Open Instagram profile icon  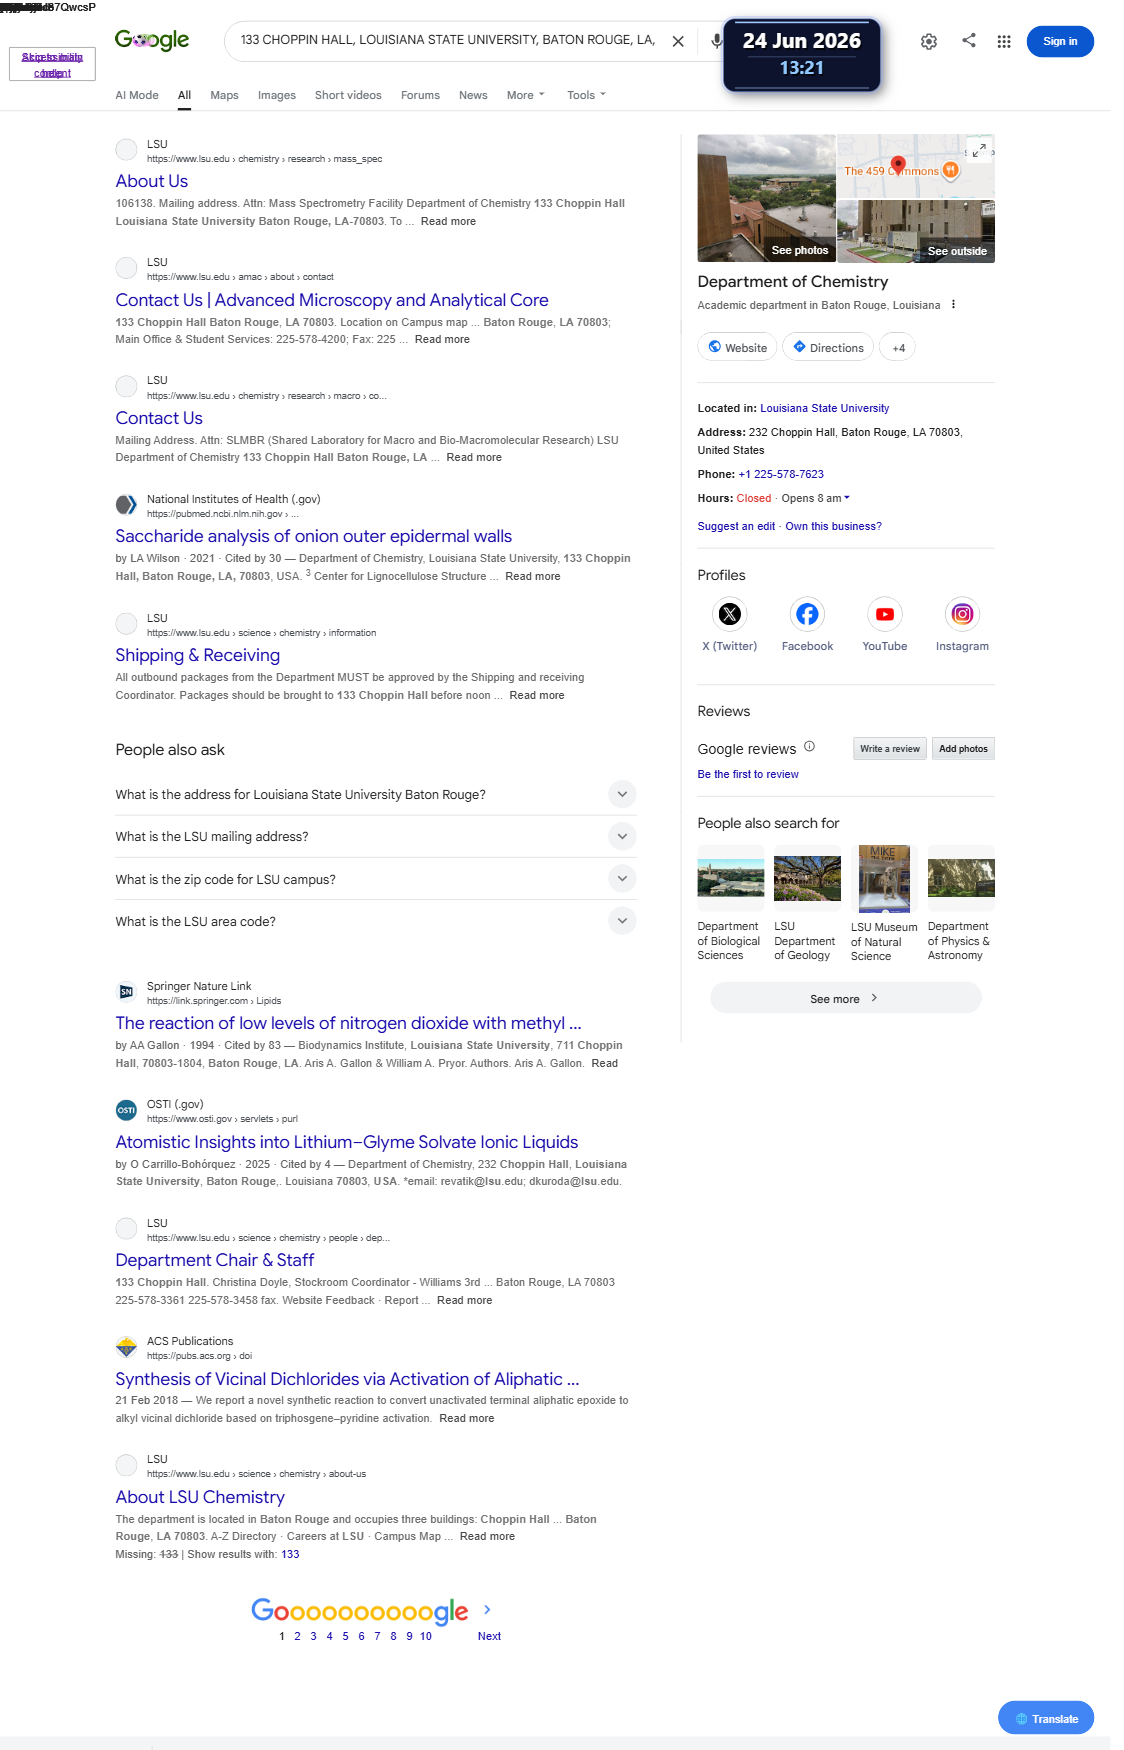click(x=962, y=614)
